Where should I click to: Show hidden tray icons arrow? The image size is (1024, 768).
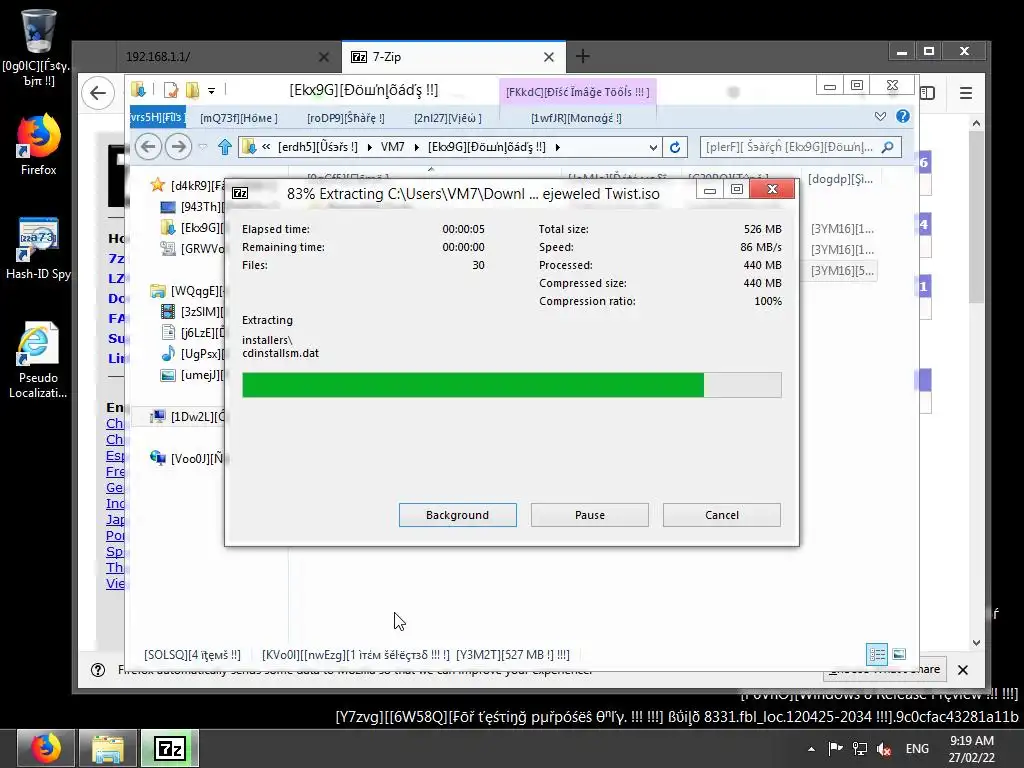pyautogui.click(x=811, y=749)
